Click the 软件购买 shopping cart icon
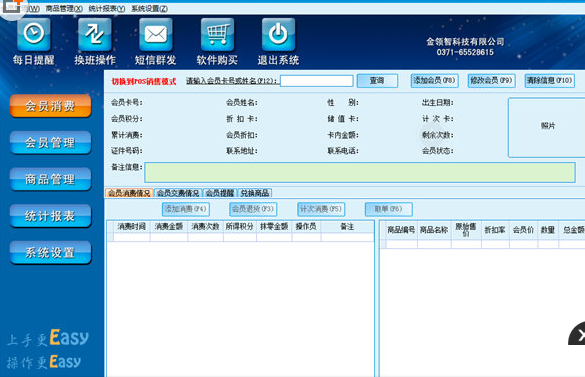This screenshot has height=377, width=585. (217, 35)
